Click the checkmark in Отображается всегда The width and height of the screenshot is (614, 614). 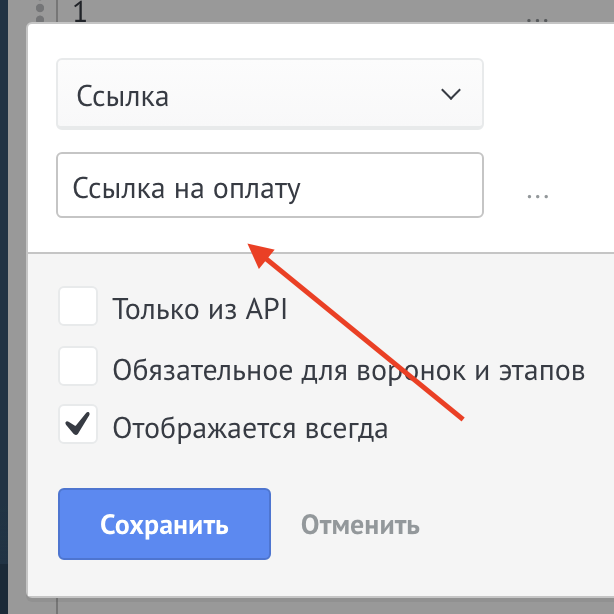[78, 425]
